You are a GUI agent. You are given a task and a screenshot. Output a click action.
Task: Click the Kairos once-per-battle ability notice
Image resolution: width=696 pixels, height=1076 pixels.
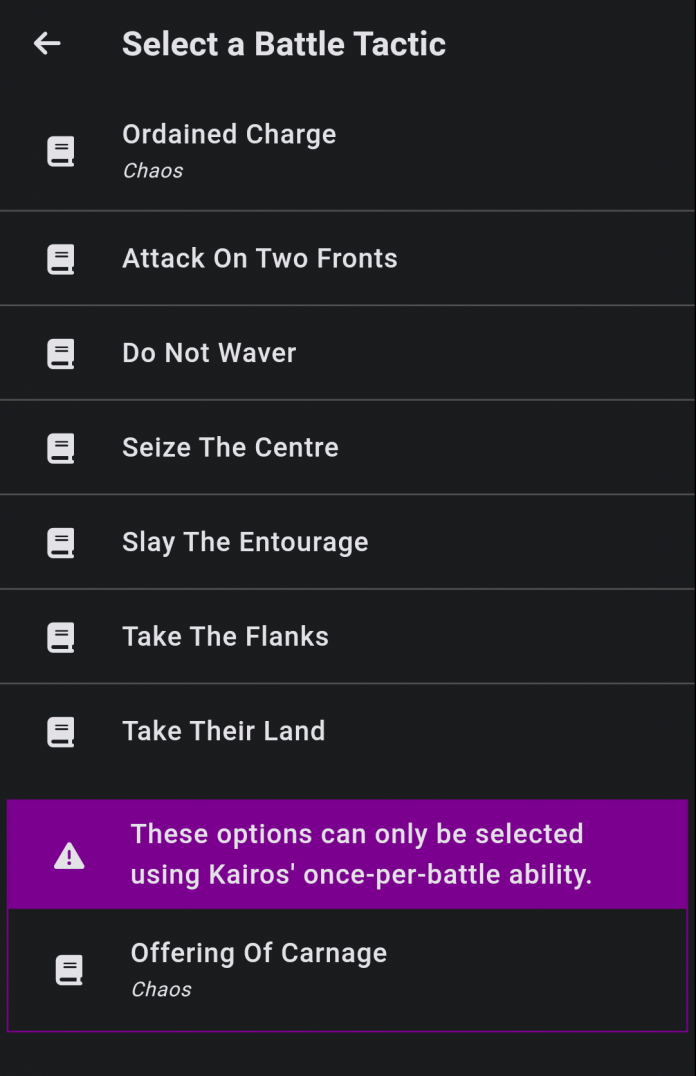[361, 854]
